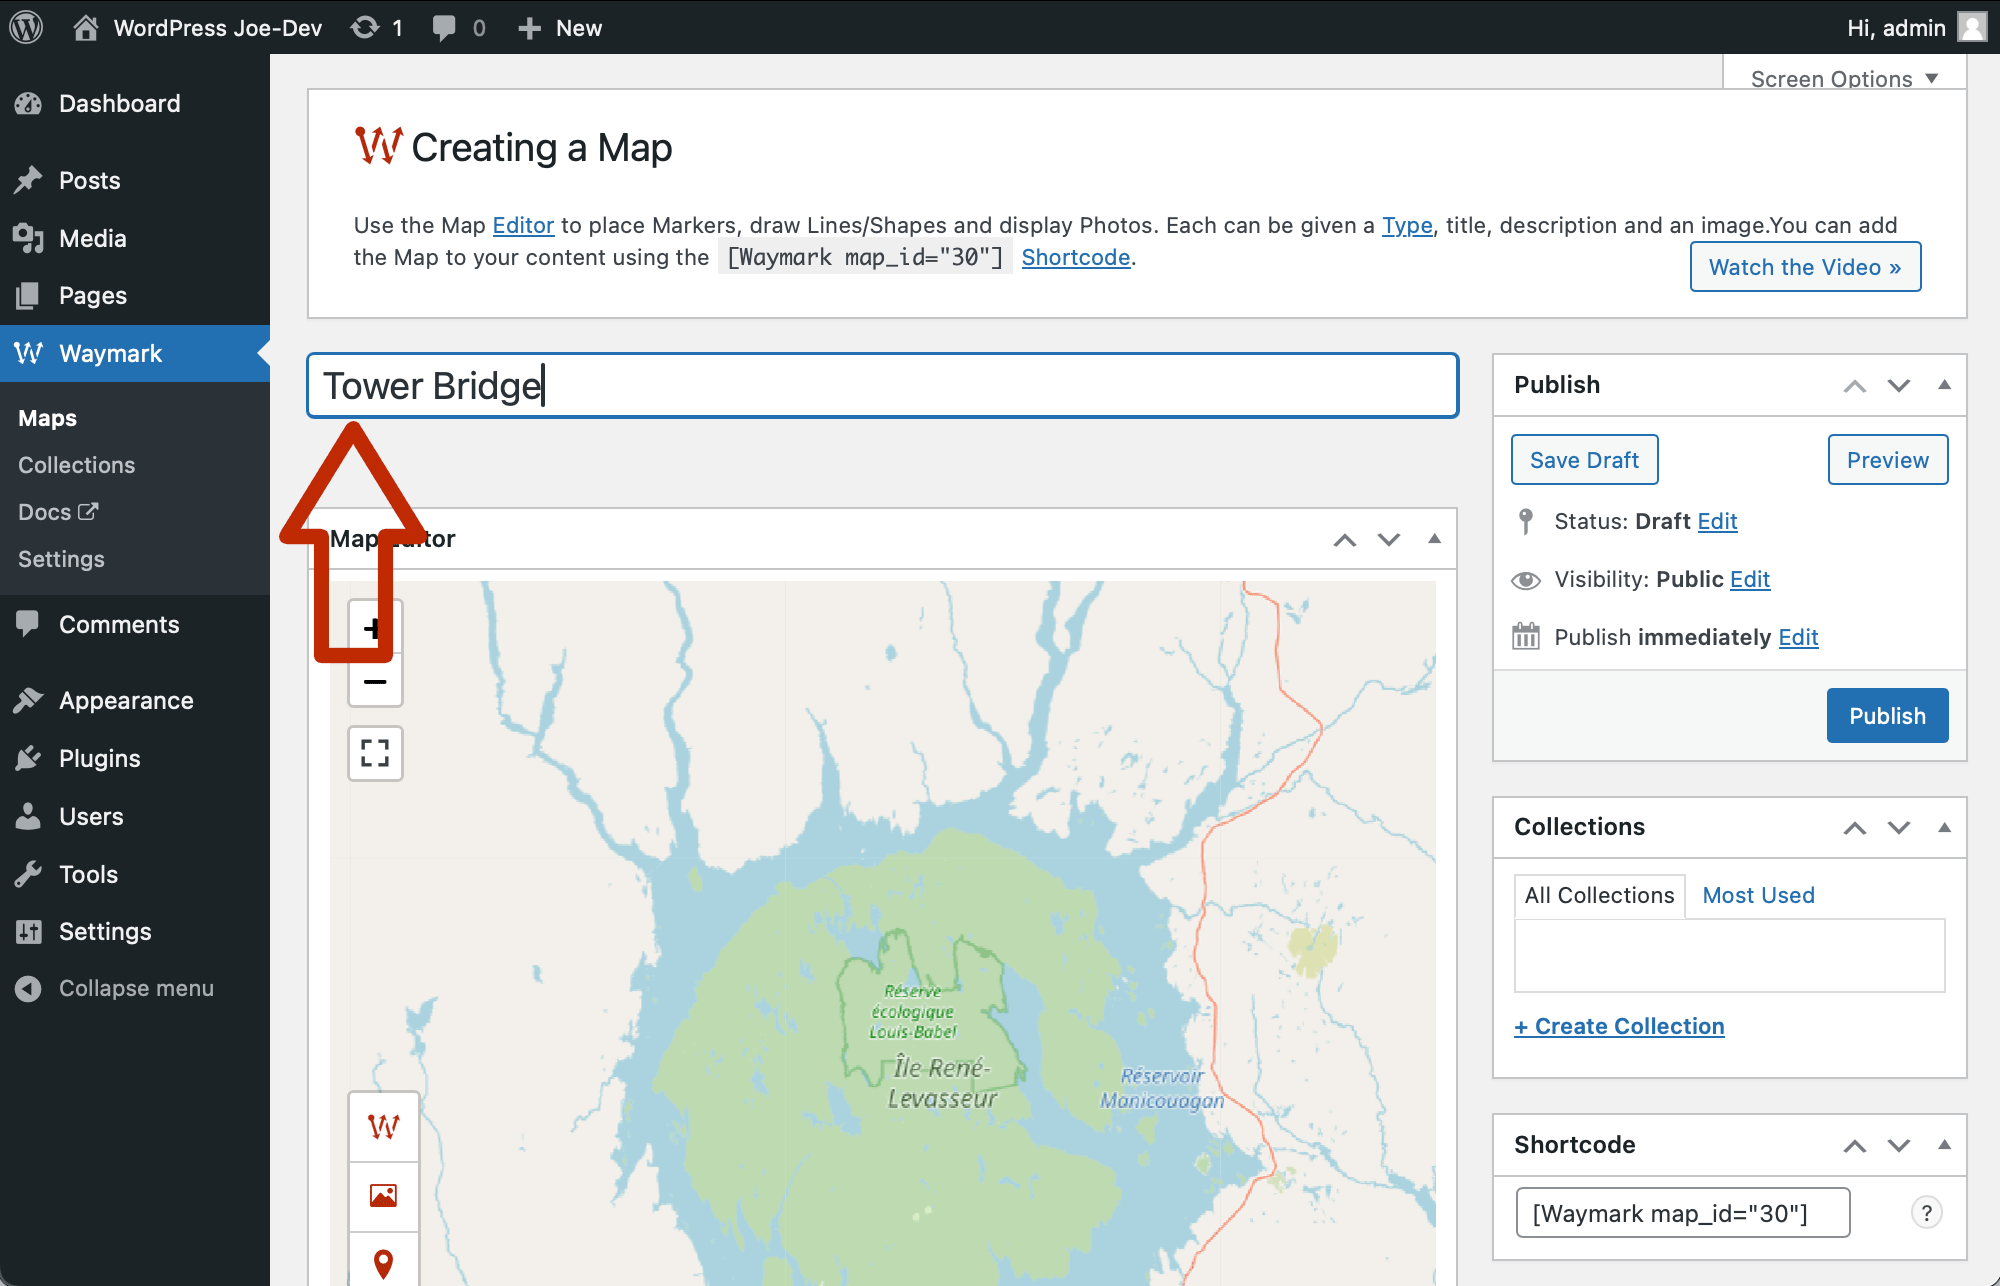
Task: Switch to the Most Used collections tab
Action: coord(1757,895)
